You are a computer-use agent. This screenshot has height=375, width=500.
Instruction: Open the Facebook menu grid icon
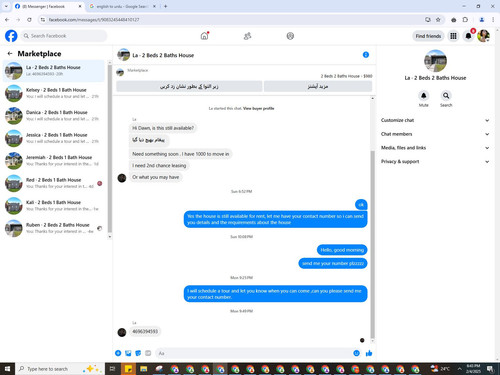(453, 36)
